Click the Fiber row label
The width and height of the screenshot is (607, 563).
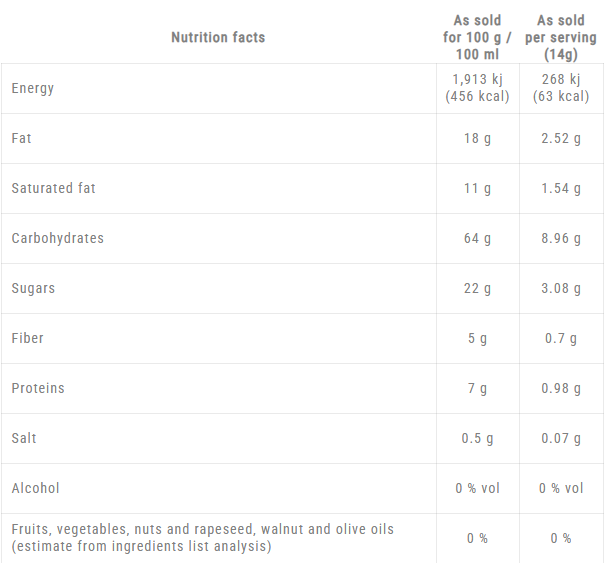point(28,338)
